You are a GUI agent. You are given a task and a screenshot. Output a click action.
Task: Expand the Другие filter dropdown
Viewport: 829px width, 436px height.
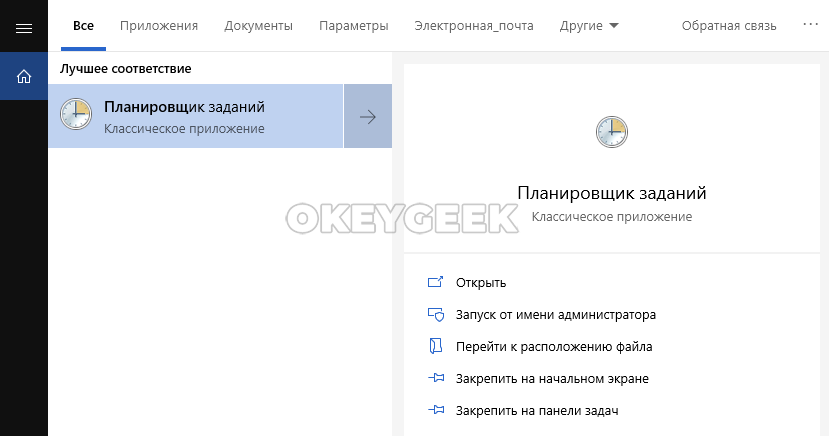588,26
